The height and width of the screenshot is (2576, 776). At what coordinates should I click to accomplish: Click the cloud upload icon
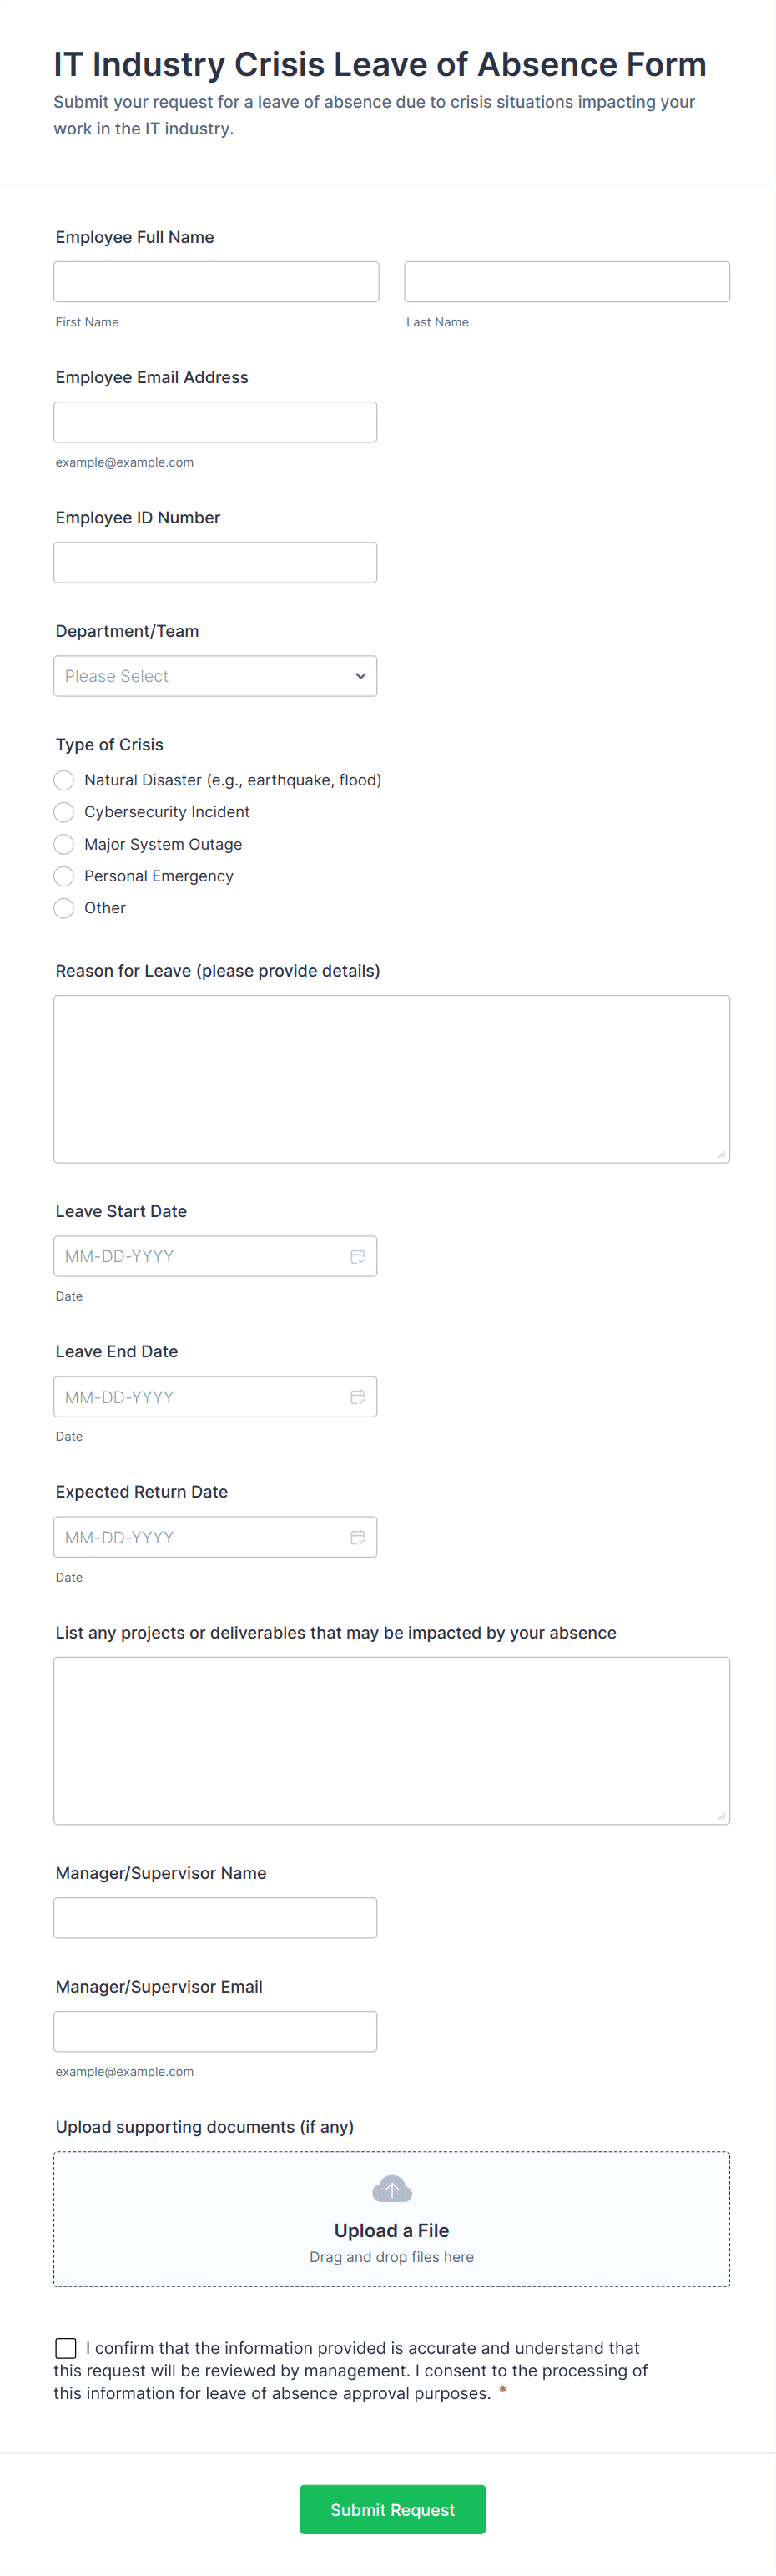tap(391, 2189)
